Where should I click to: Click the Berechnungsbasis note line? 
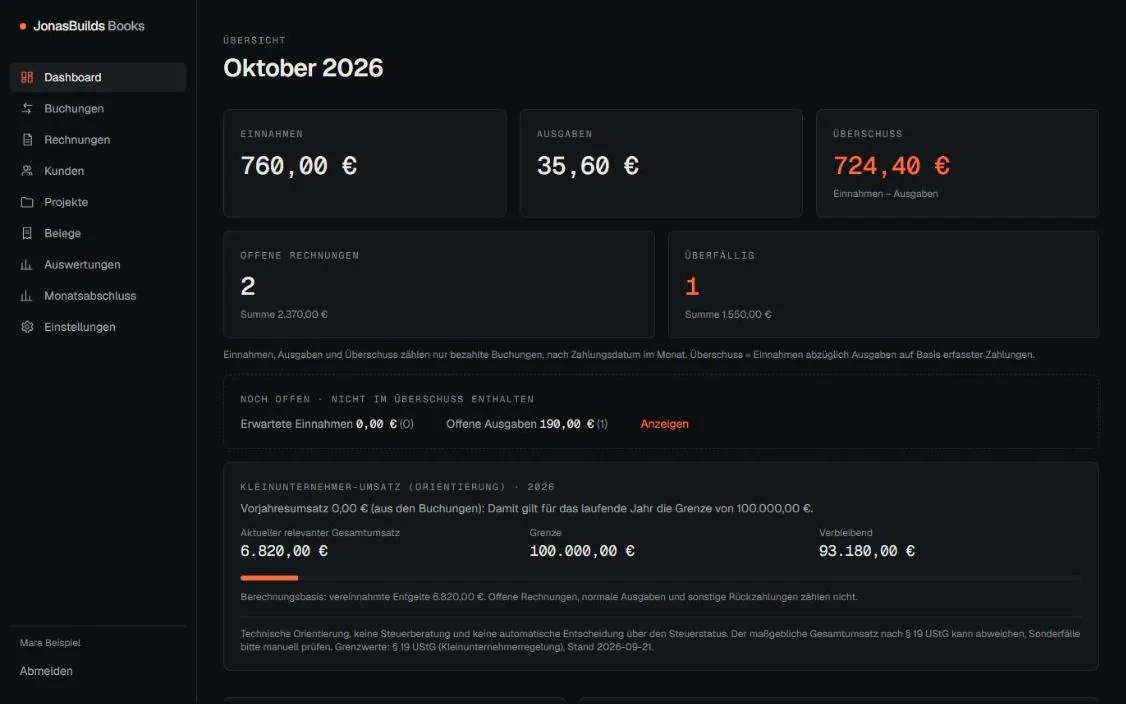(x=549, y=597)
